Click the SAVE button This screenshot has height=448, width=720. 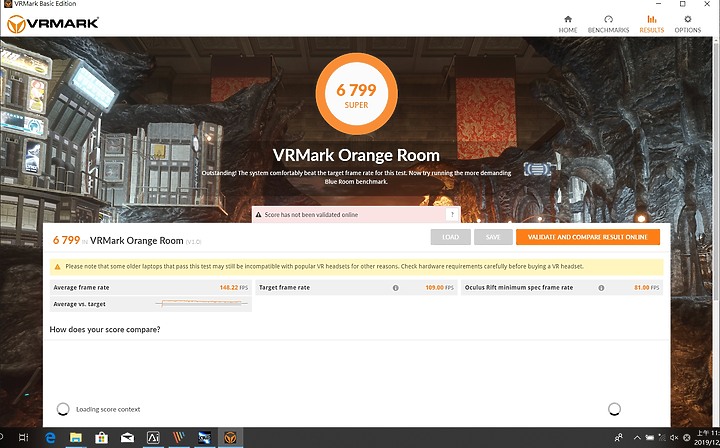click(x=493, y=237)
